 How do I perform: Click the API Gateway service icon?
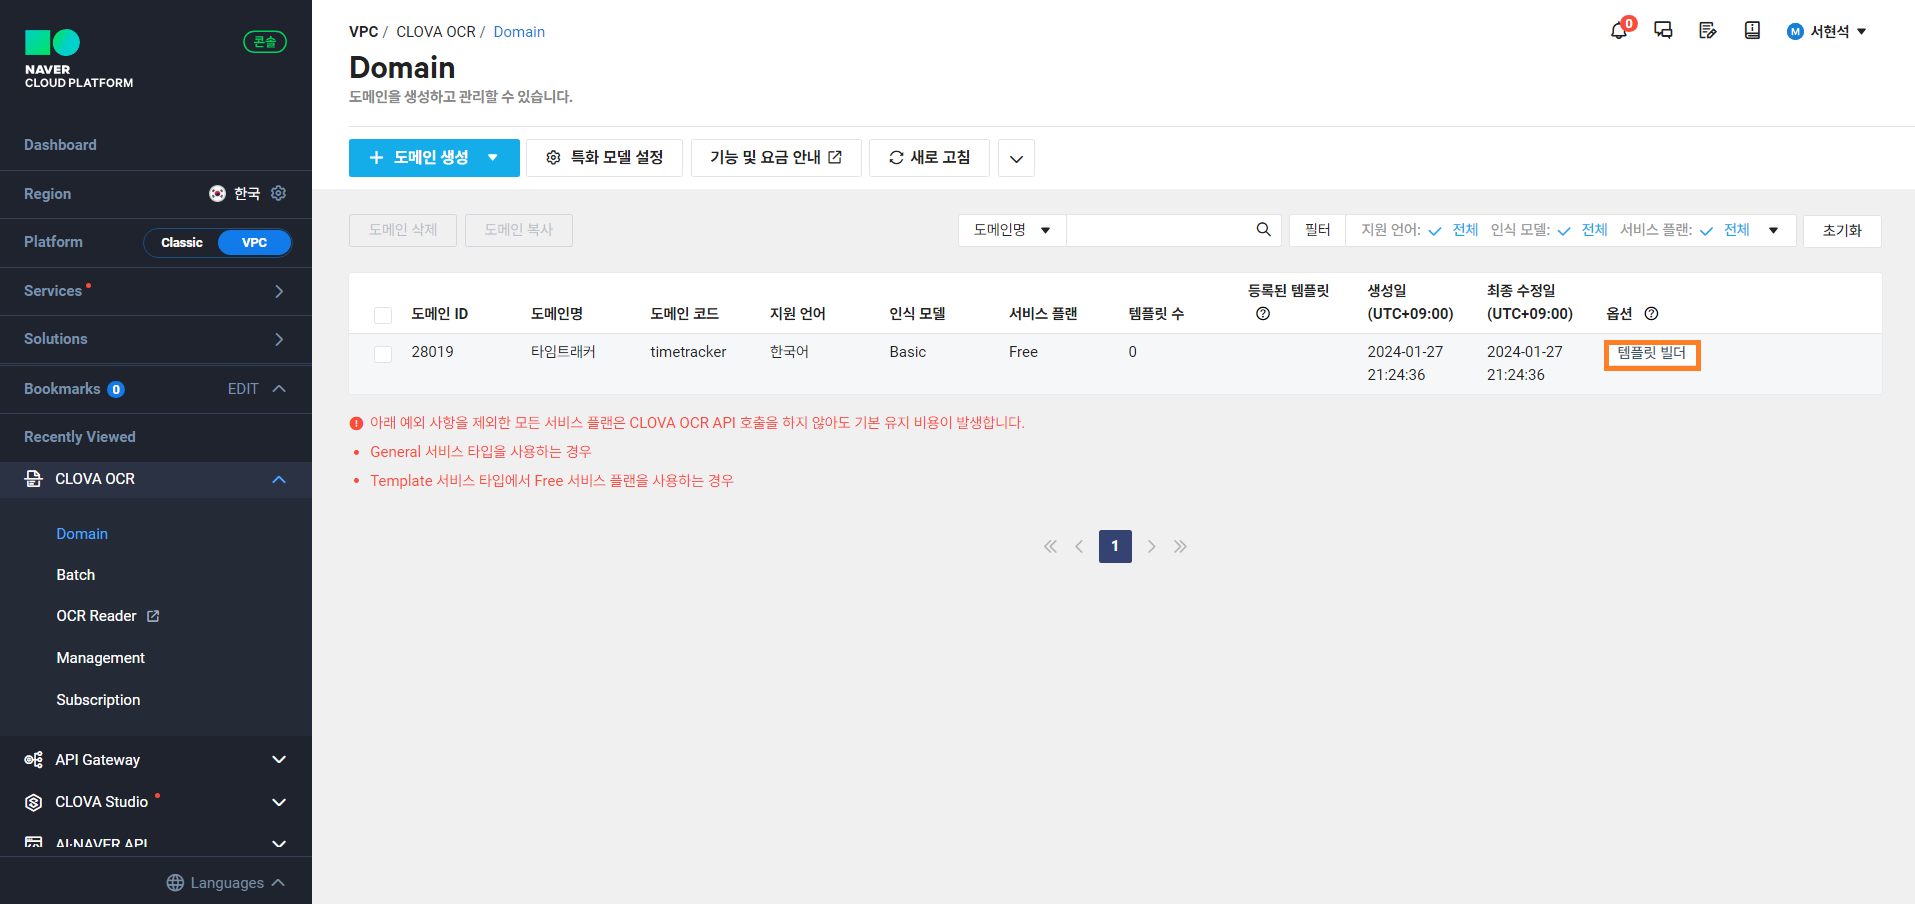[x=33, y=760]
